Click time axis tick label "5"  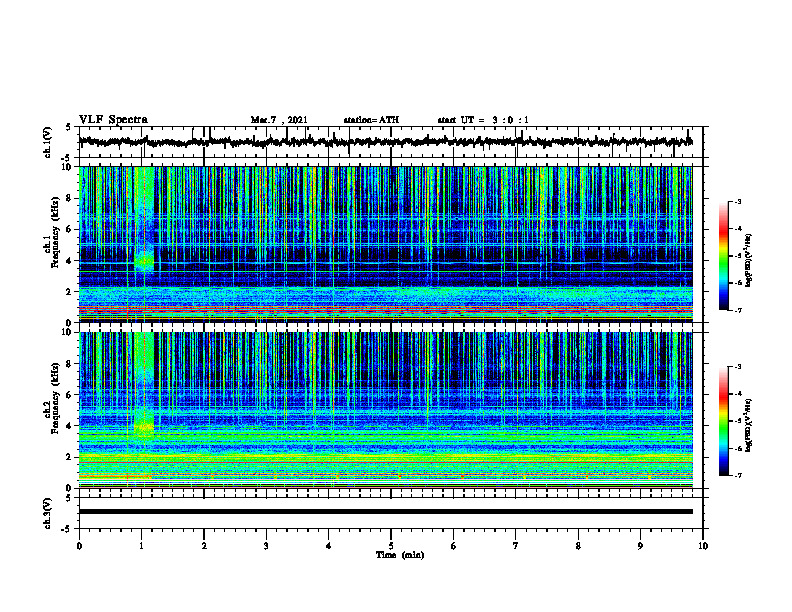[391, 546]
